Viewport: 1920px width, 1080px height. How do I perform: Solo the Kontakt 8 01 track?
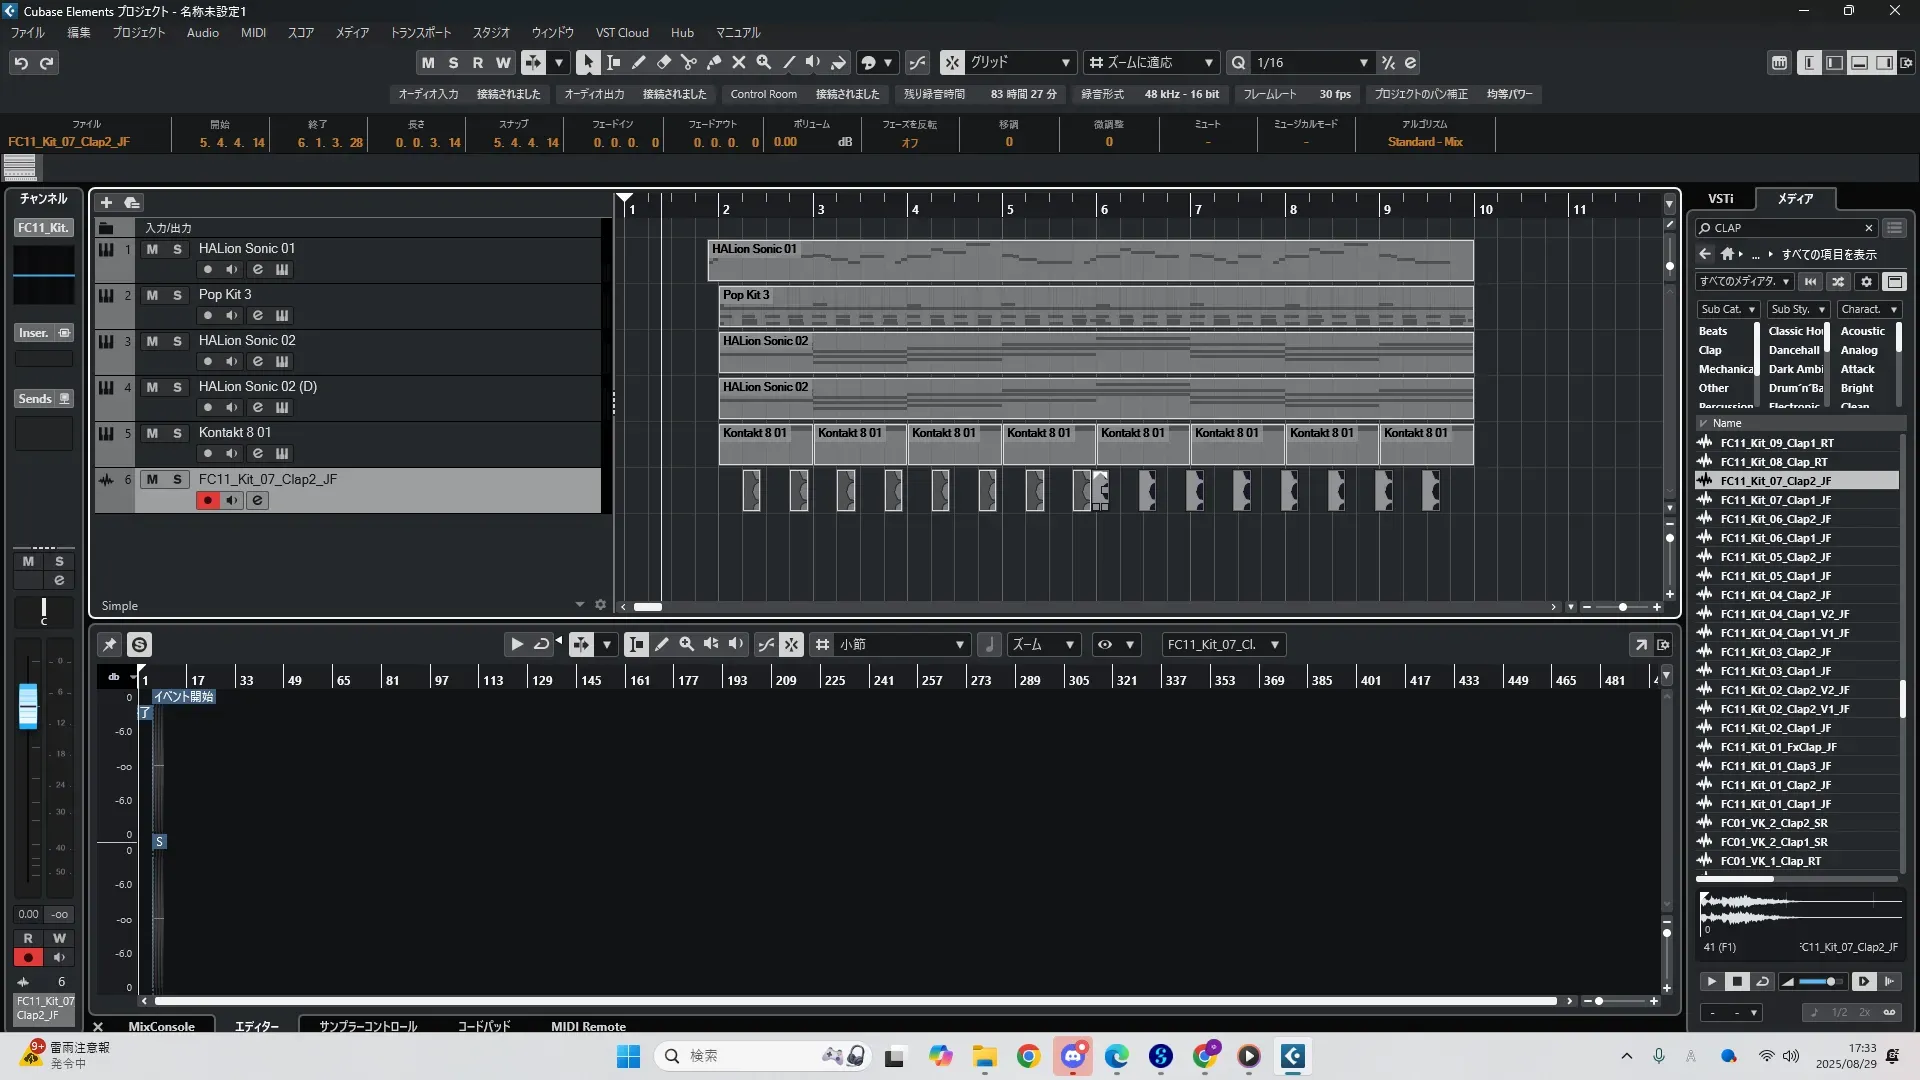[x=177, y=433]
